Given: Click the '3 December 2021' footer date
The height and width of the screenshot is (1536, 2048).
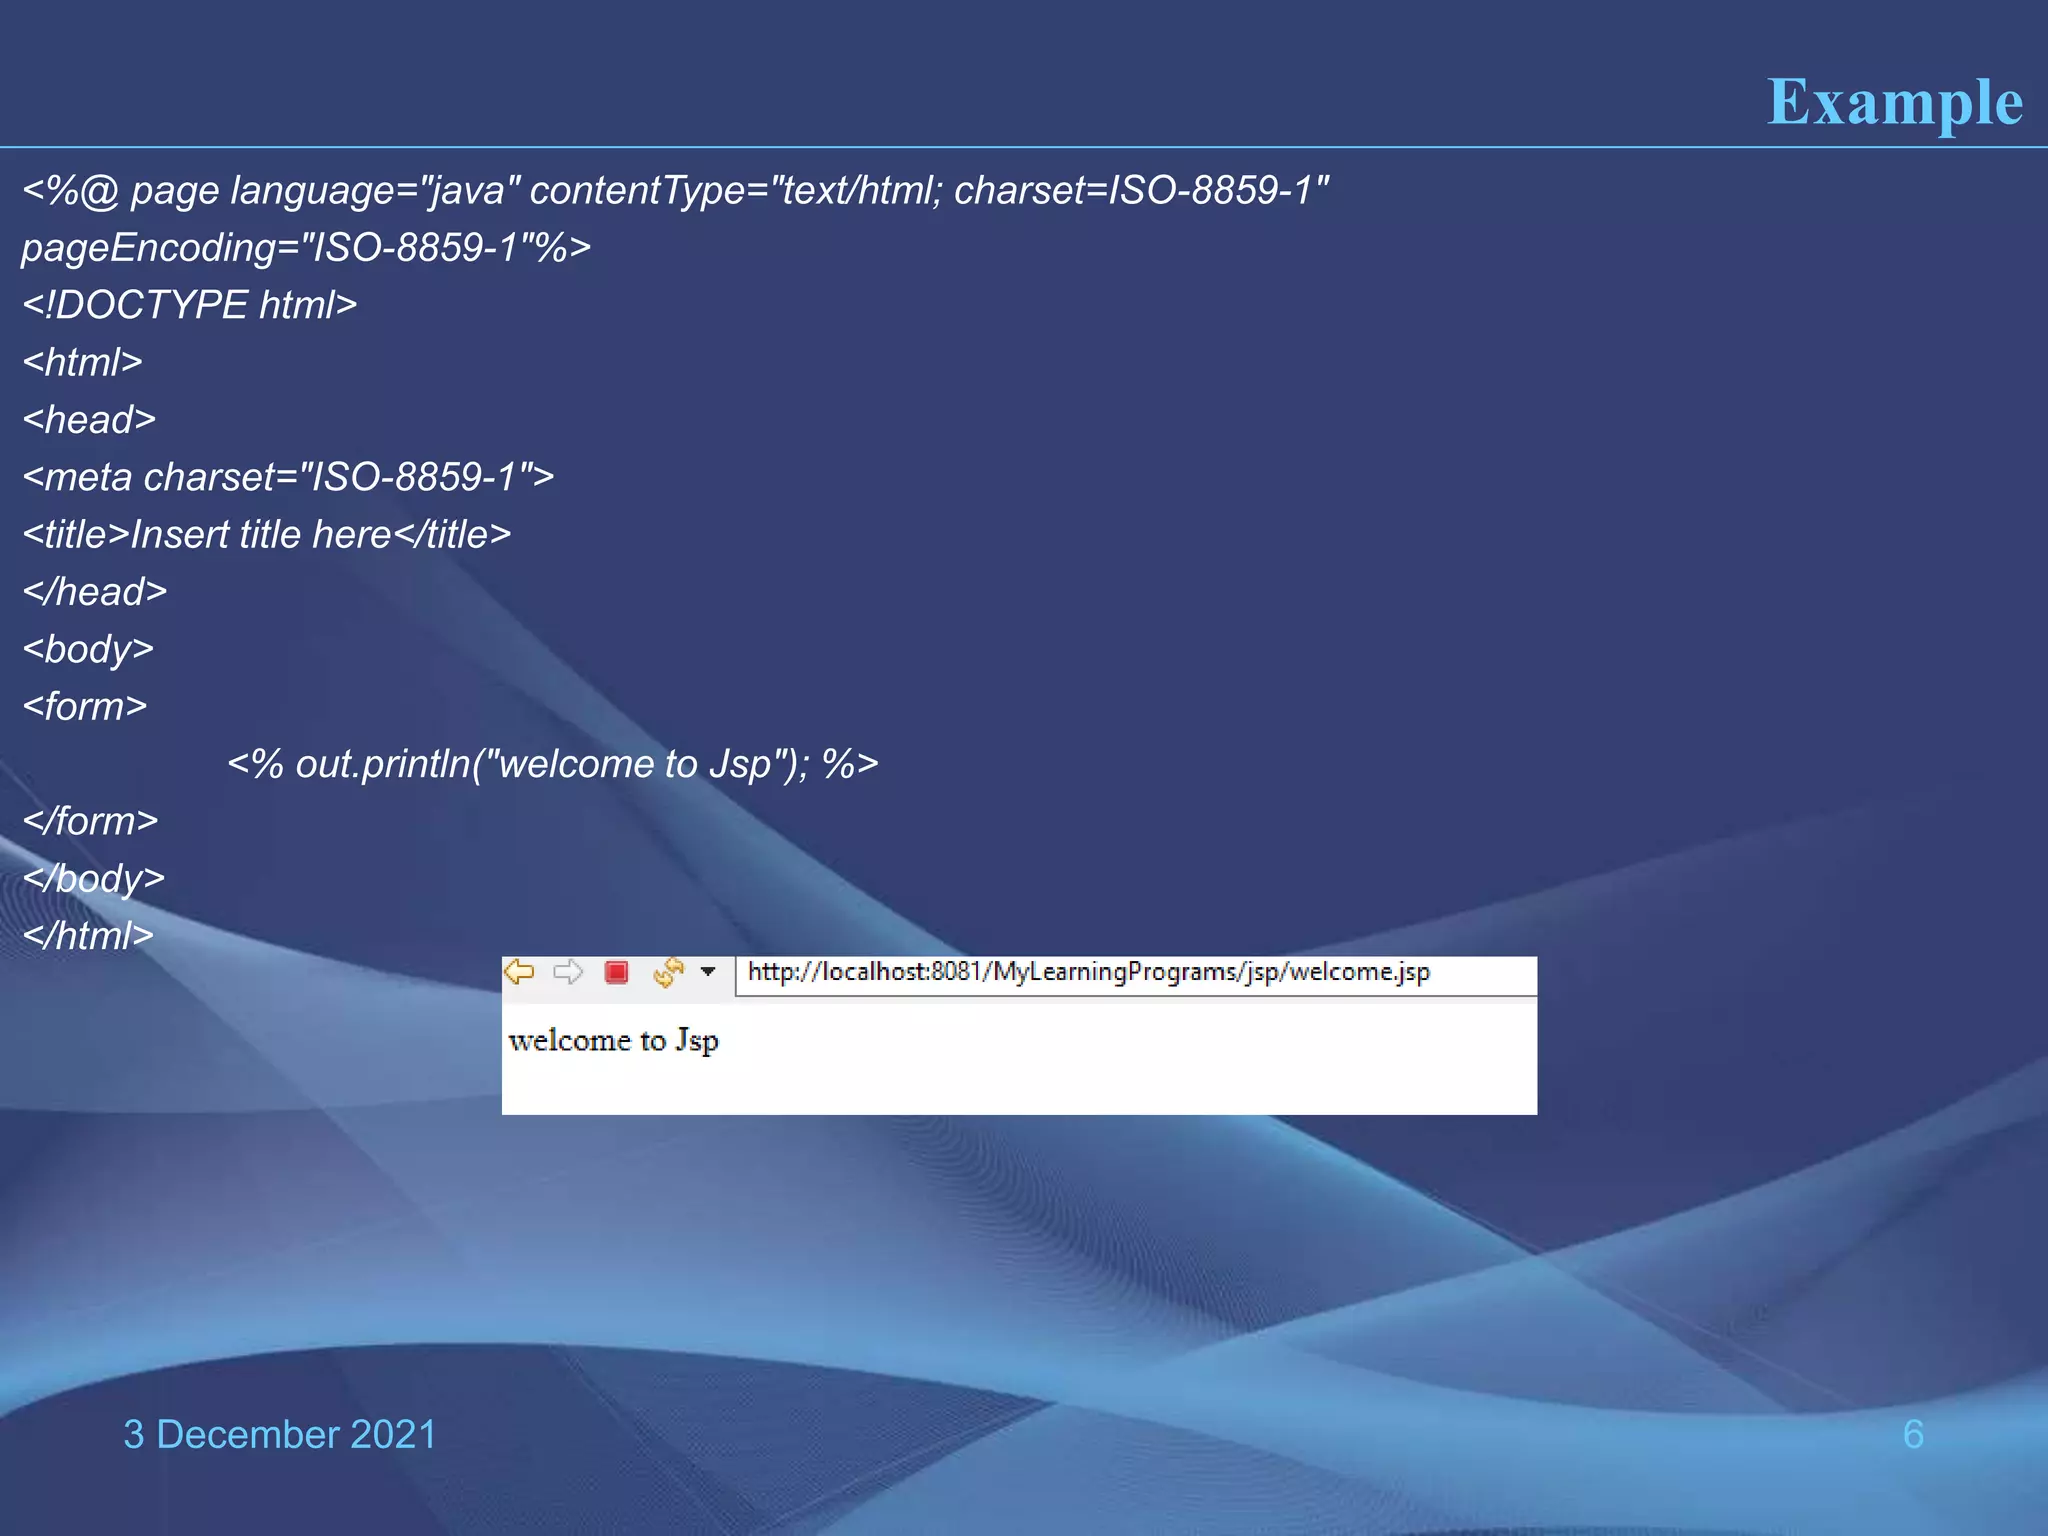Looking at the screenshot, I should tap(280, 1434).
